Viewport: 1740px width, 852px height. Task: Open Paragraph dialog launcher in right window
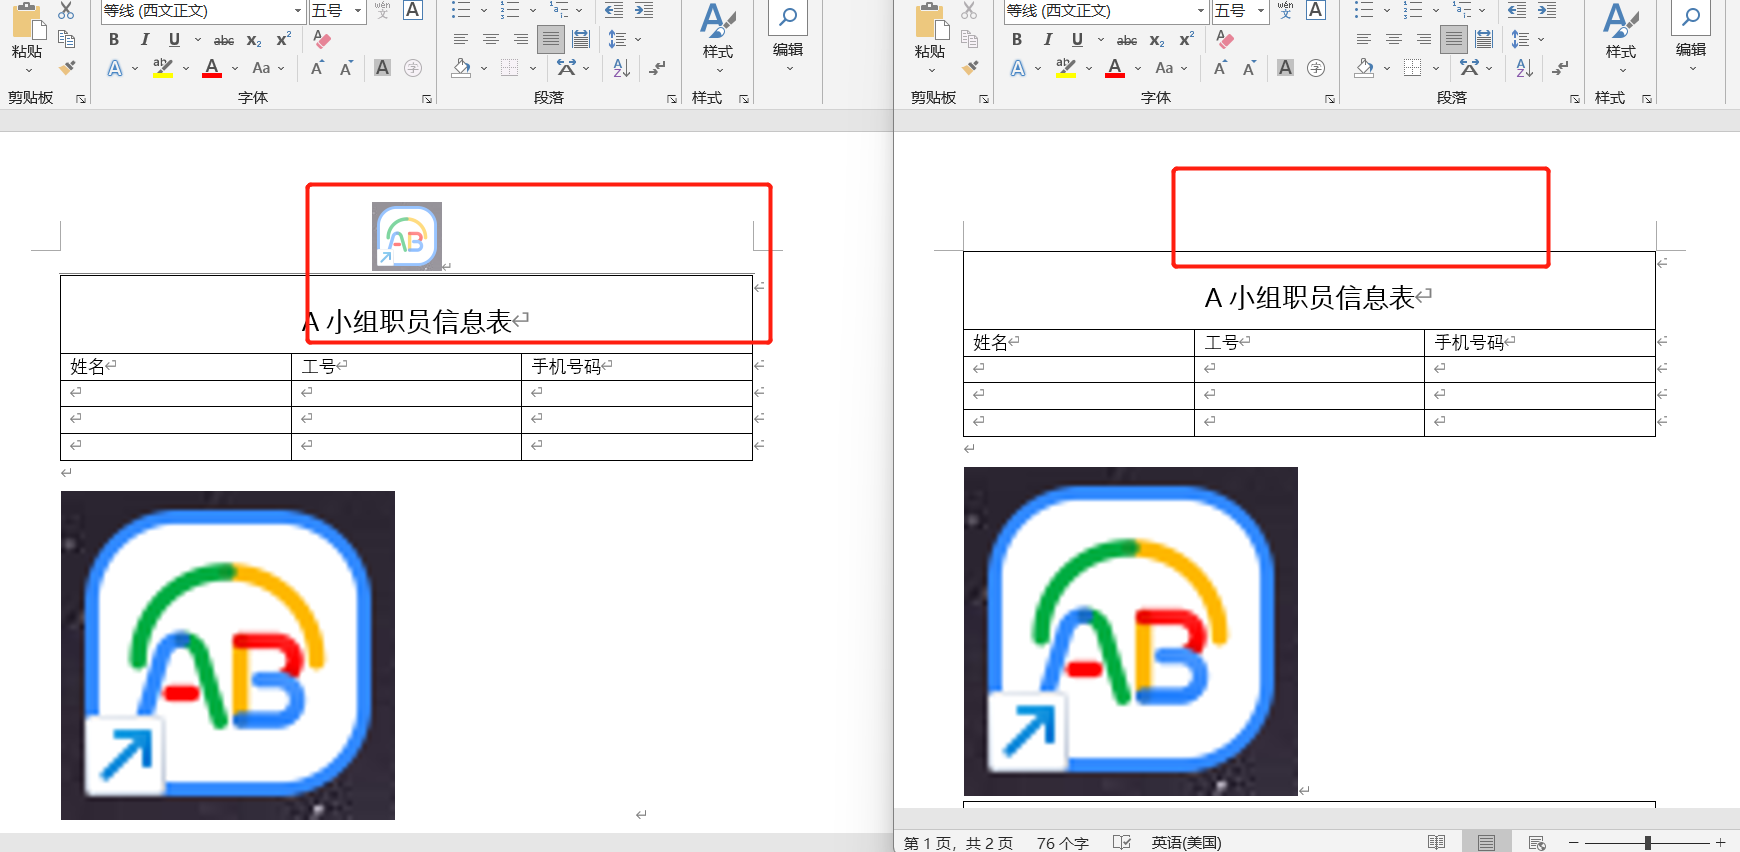(x=1575, y=99)
